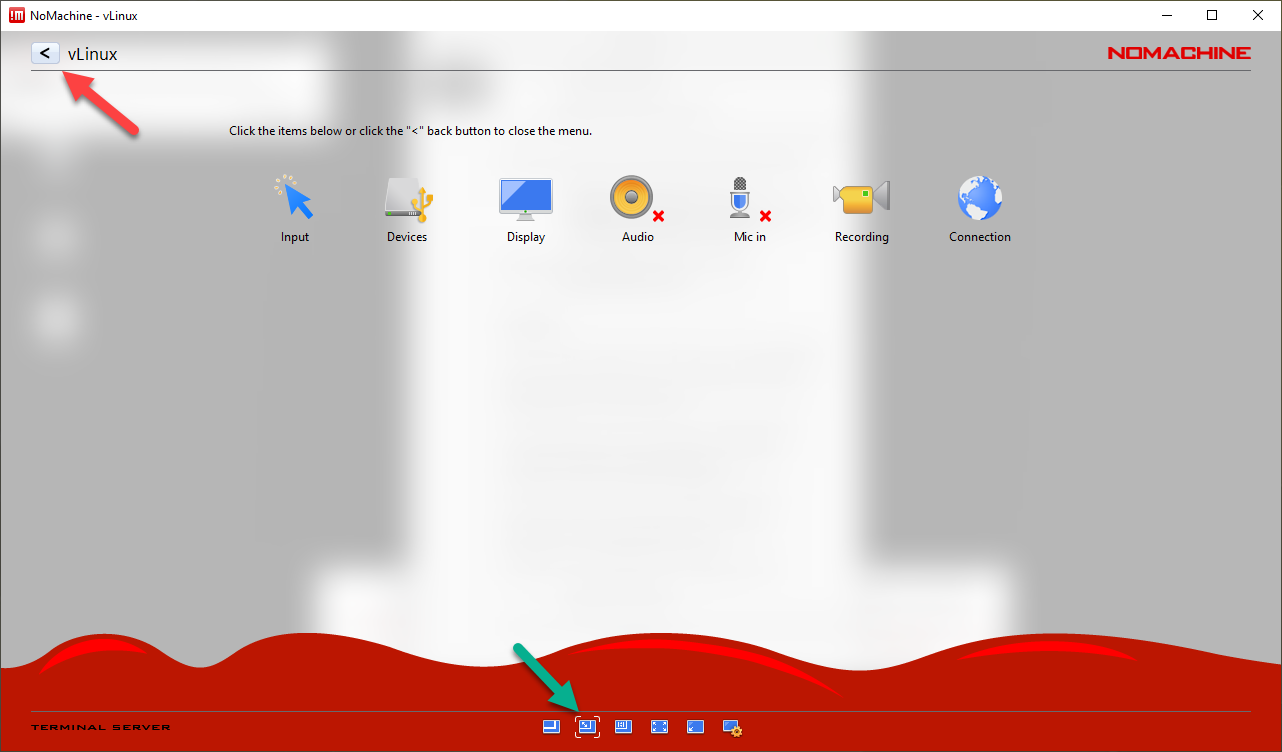Open the Mic in settings
The image size is (1282, 752).
(750, 209)
